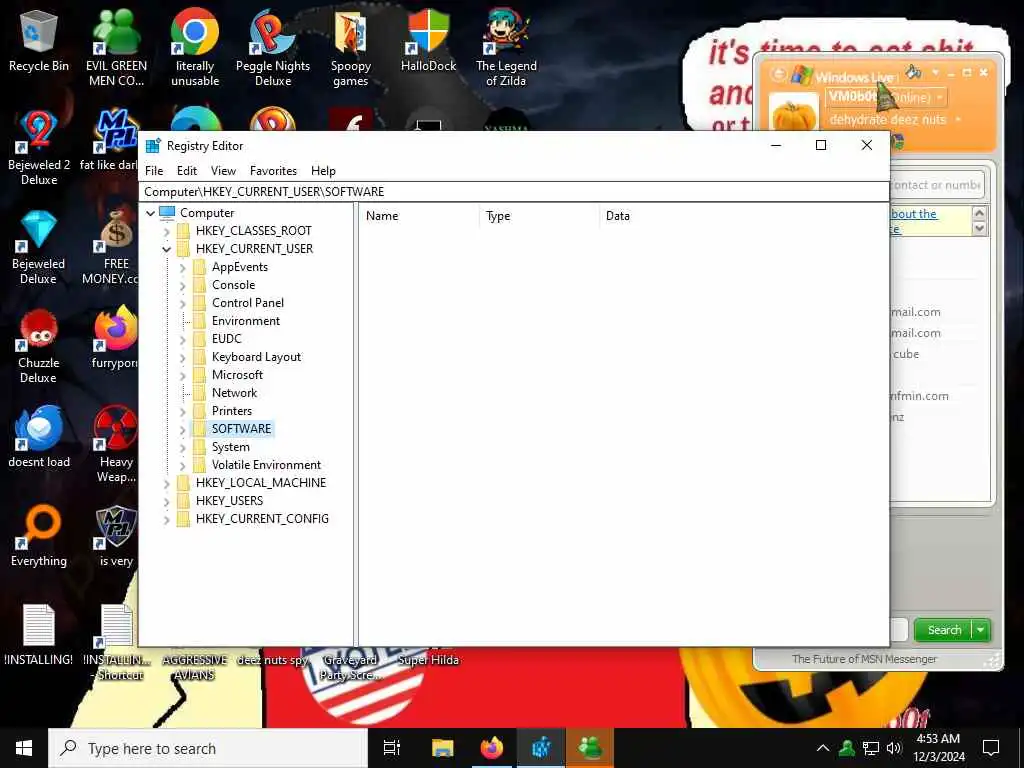Select the Printers key
This screenshot has width=1024, height=768.
click(232, 411)
